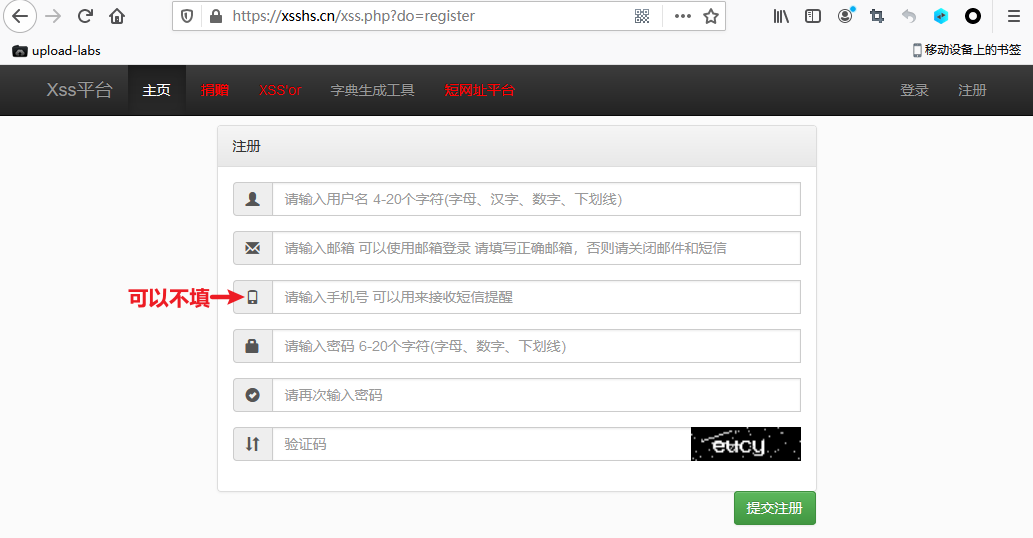Open the 字典生成工具 navigation link

coord(373,90)
